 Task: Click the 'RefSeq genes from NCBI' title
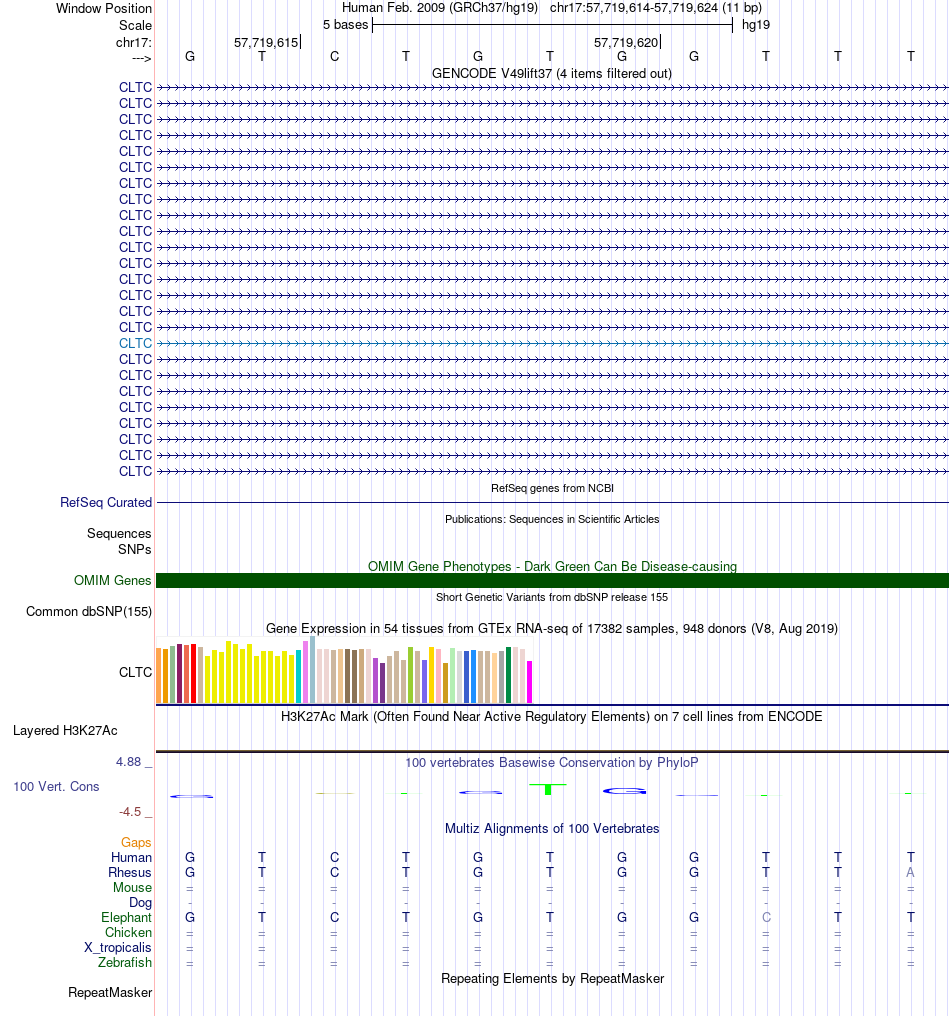click(x=552, y=488)
